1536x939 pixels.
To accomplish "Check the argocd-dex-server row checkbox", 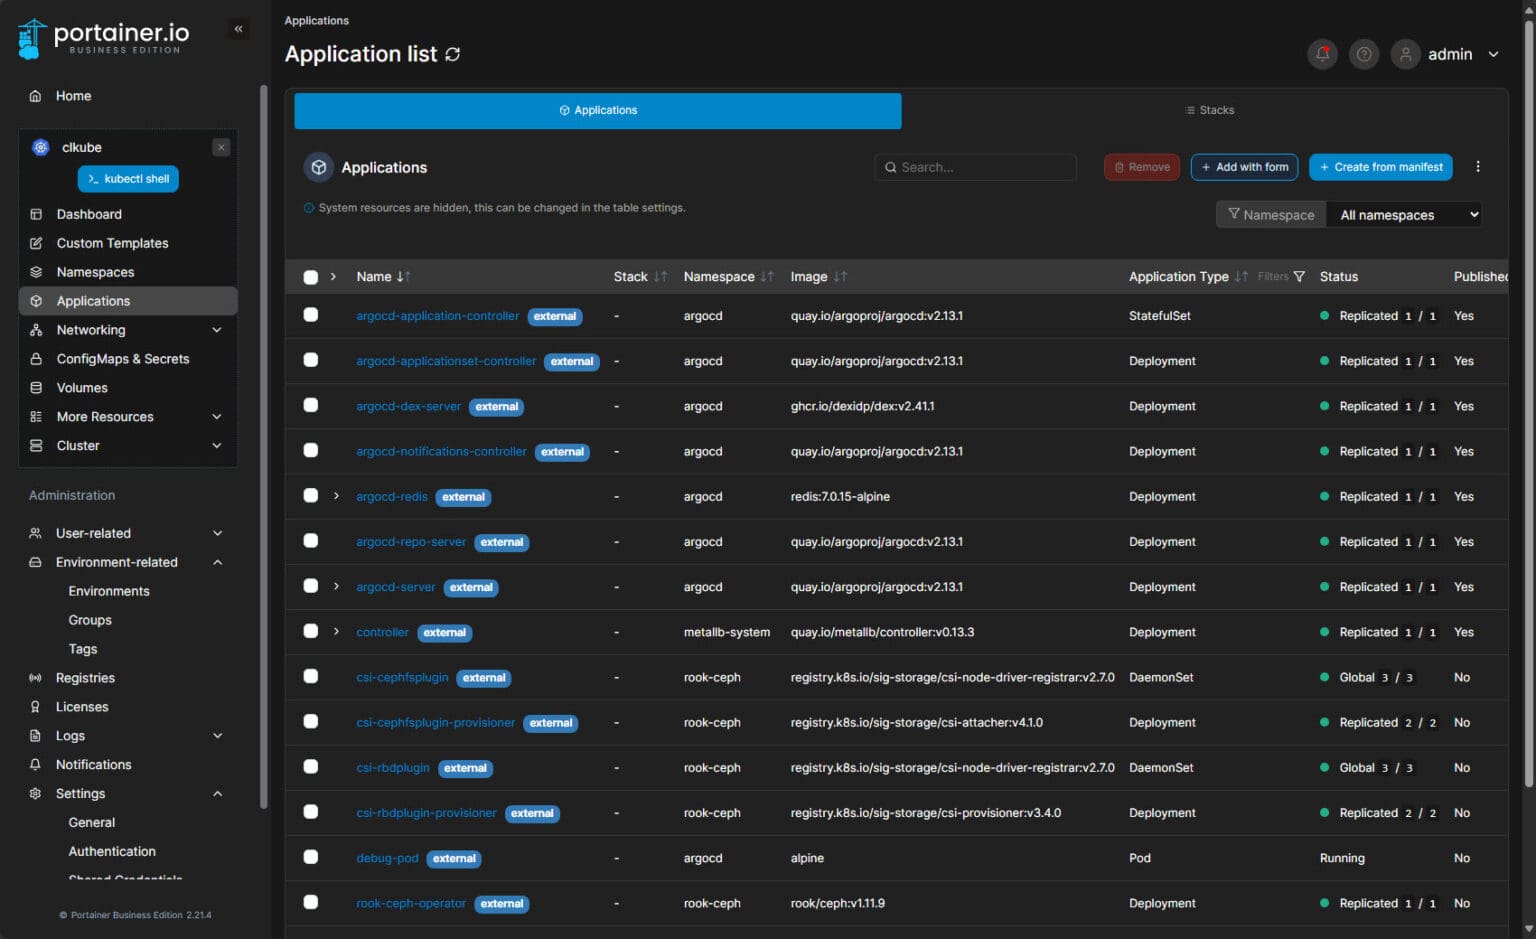I will [311, 405].
